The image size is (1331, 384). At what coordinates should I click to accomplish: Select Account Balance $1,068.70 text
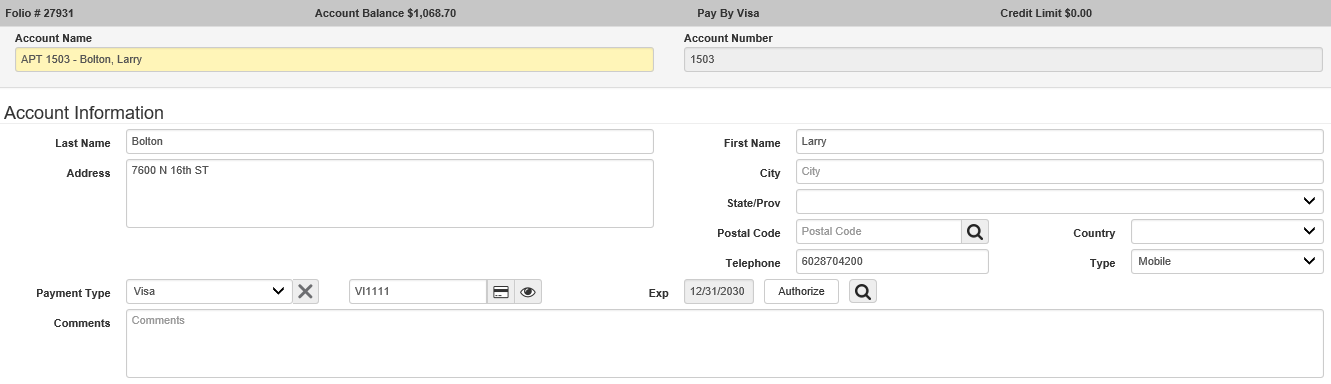tap(386, 14)
